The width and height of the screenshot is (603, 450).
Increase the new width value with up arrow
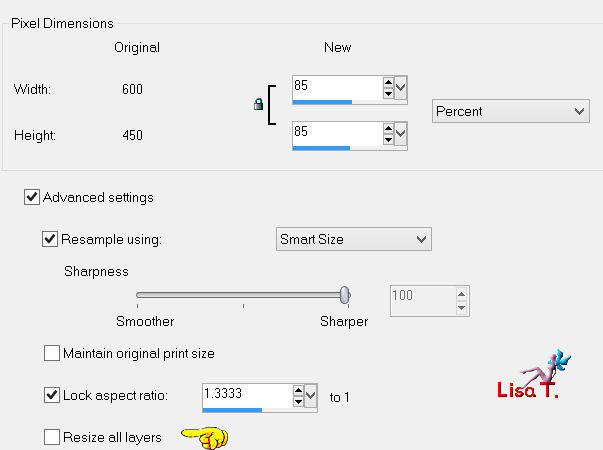(x=388, y=82)
